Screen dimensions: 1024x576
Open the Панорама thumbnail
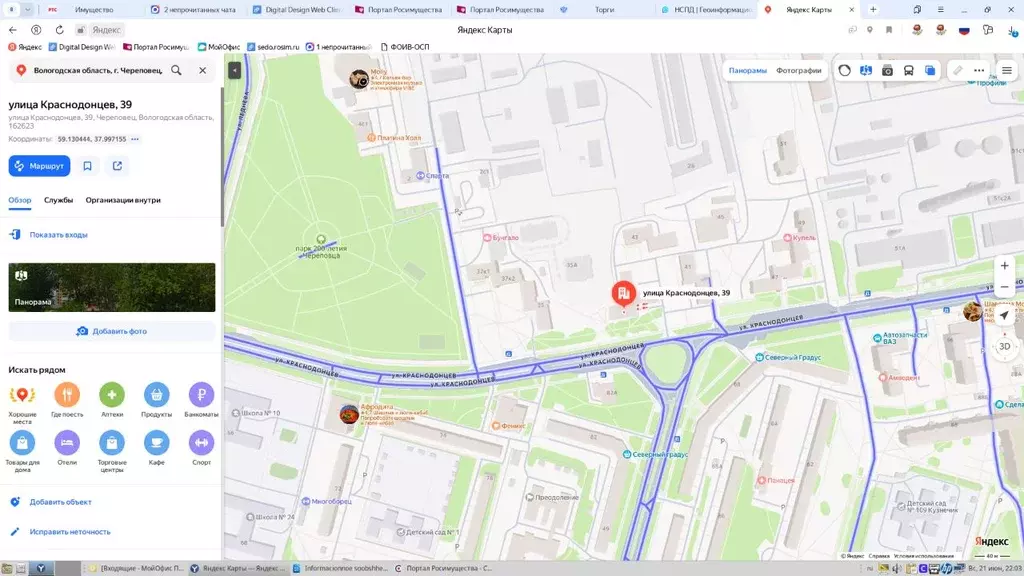click(112, 287)
